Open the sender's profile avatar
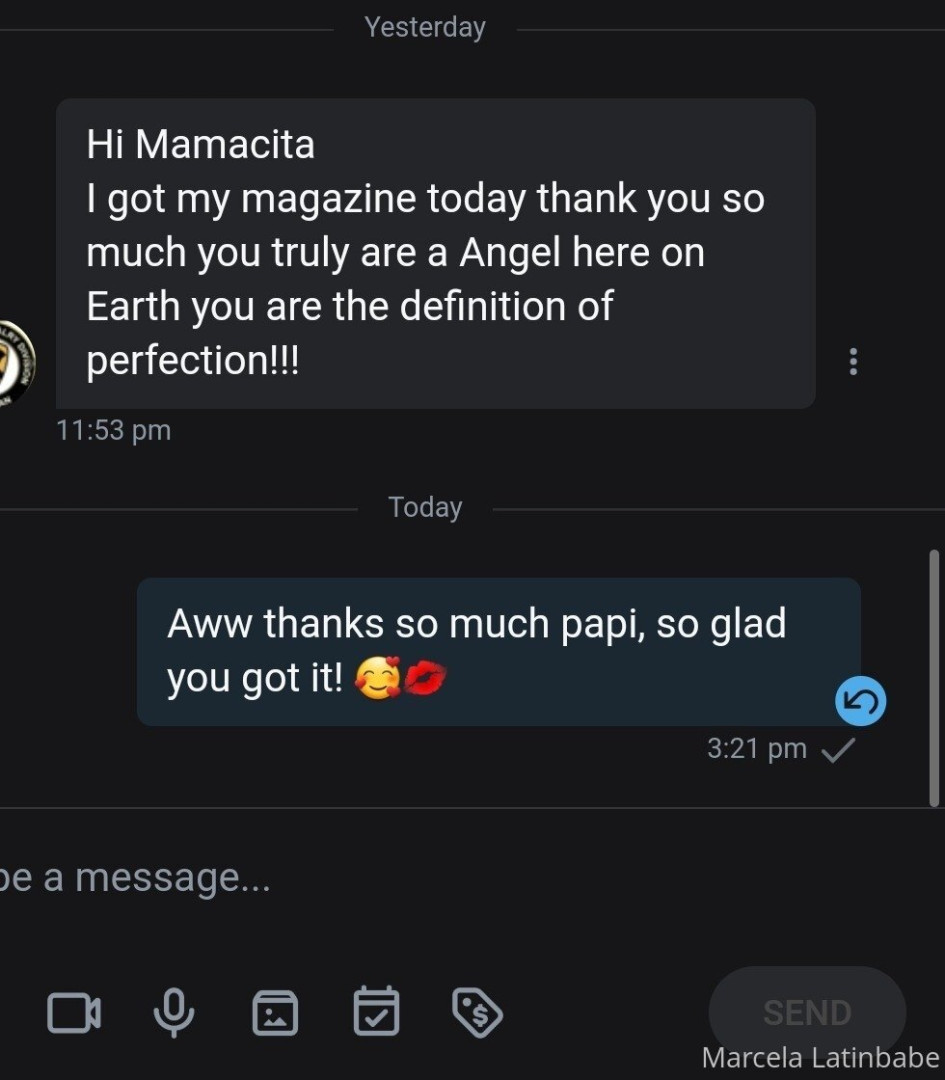 [x=14, y=361]
